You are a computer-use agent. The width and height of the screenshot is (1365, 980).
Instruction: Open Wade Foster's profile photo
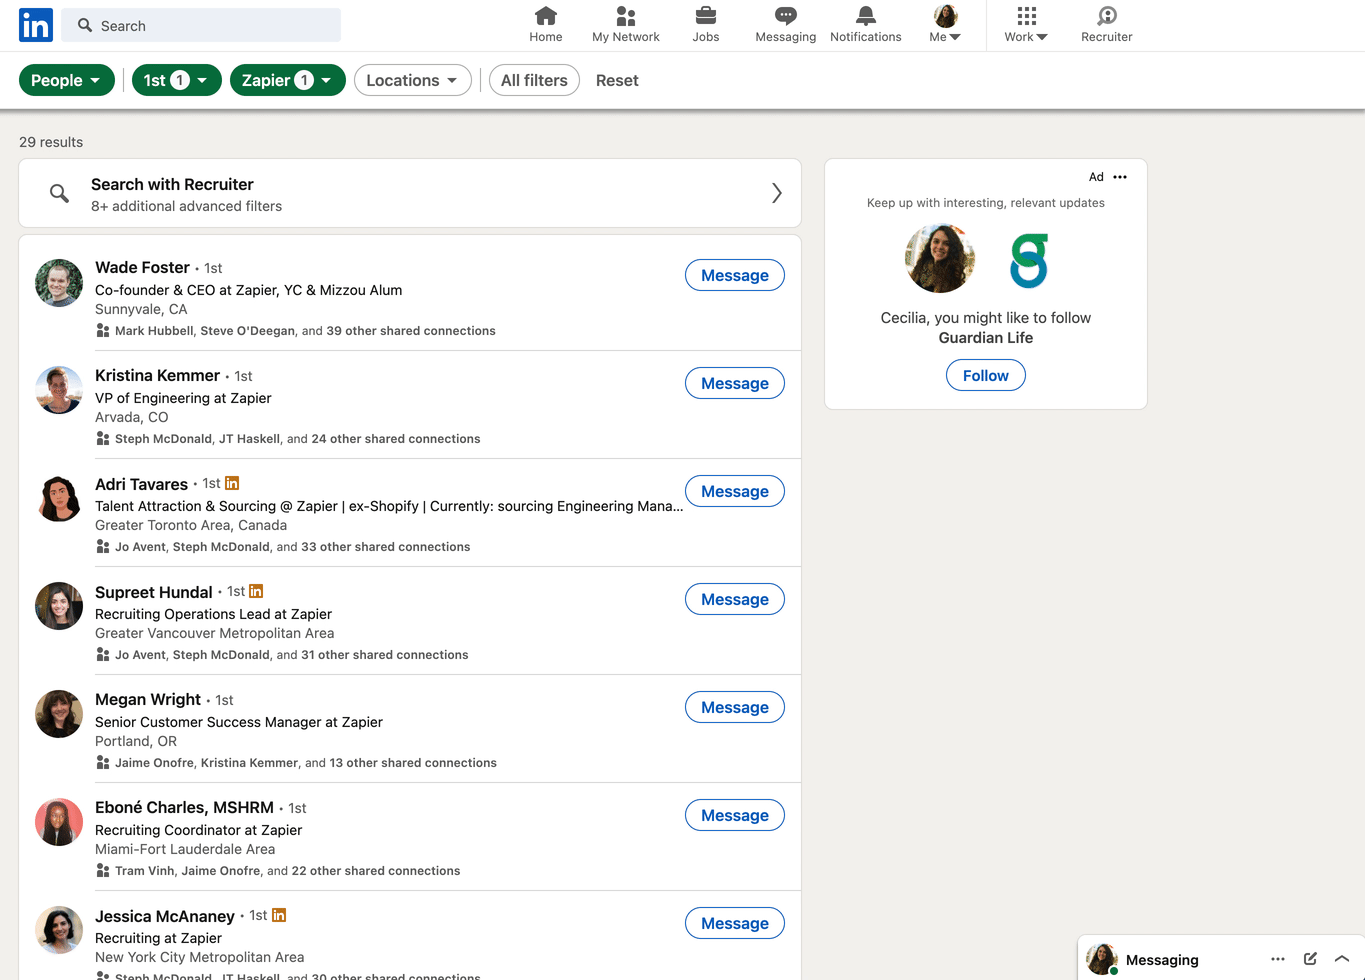point(59,283)
